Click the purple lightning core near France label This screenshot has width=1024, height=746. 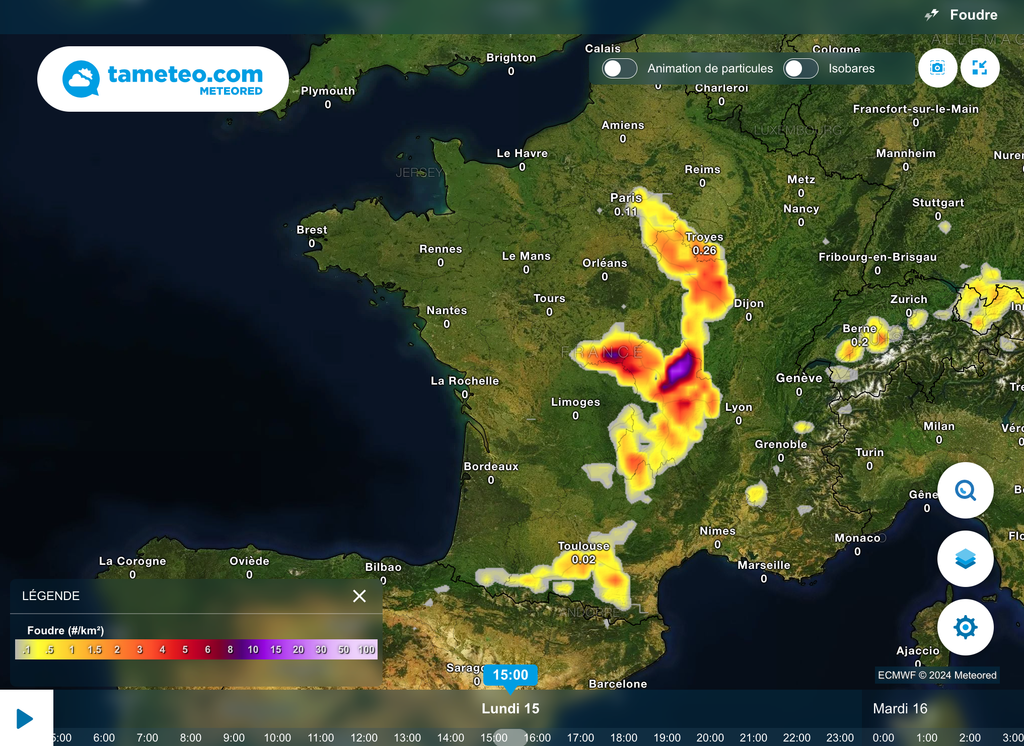[x=679, y=368]
